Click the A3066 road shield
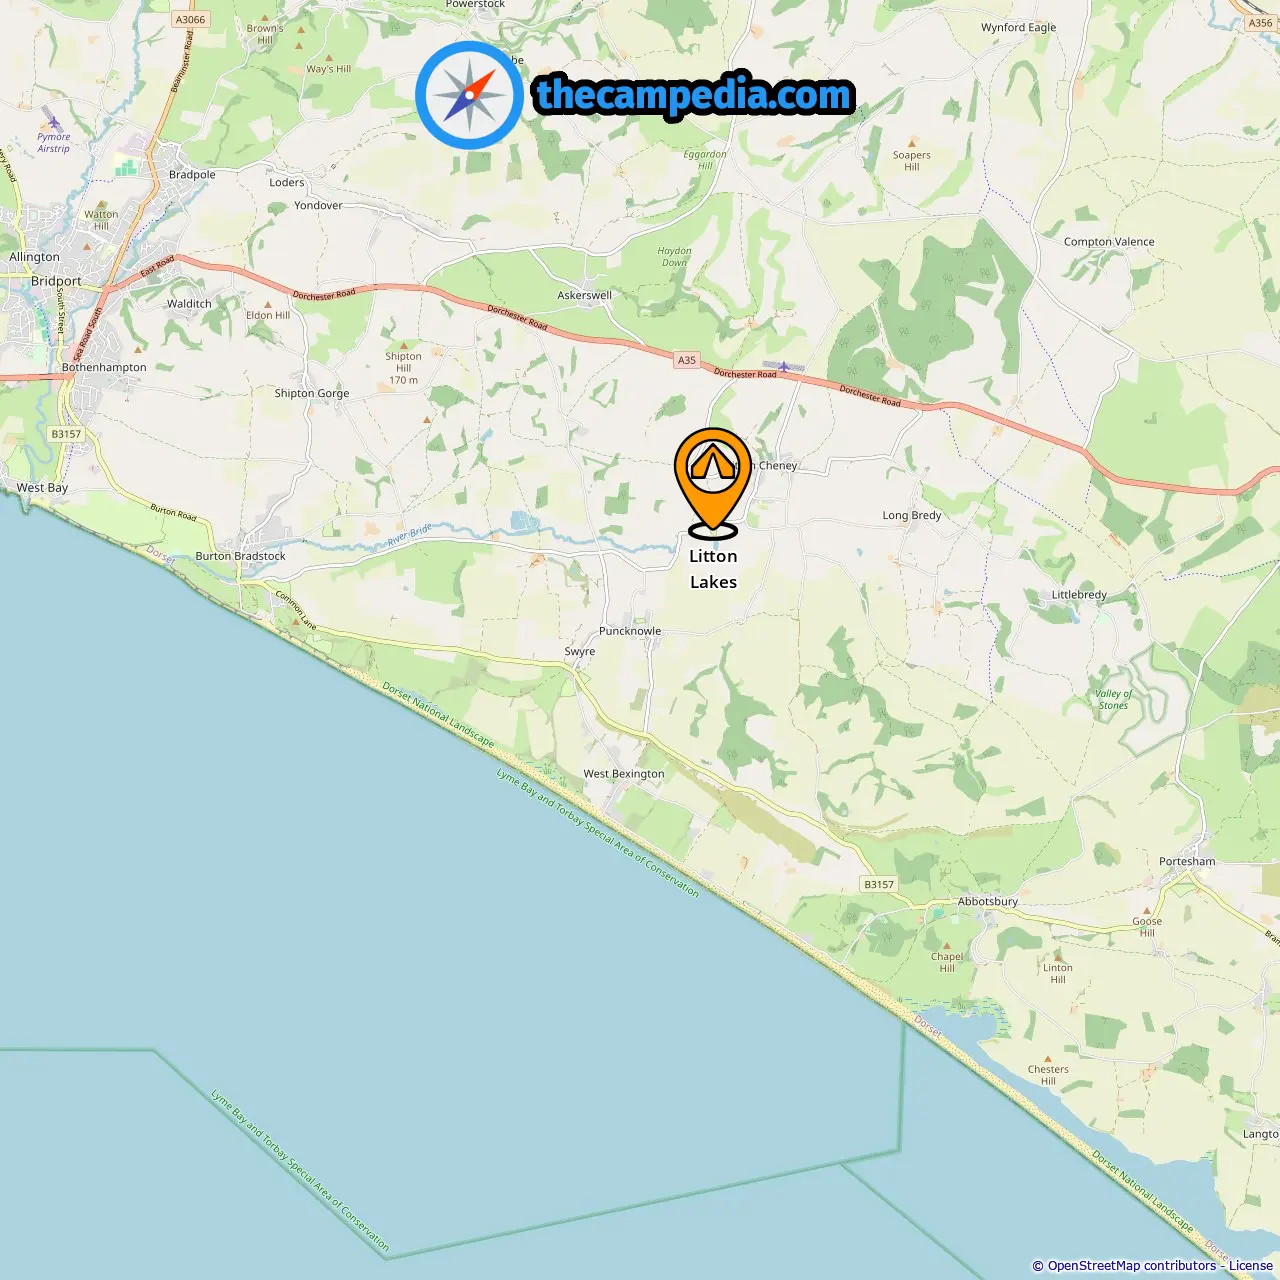1280x1280 pixels. (x=190, y=19)
